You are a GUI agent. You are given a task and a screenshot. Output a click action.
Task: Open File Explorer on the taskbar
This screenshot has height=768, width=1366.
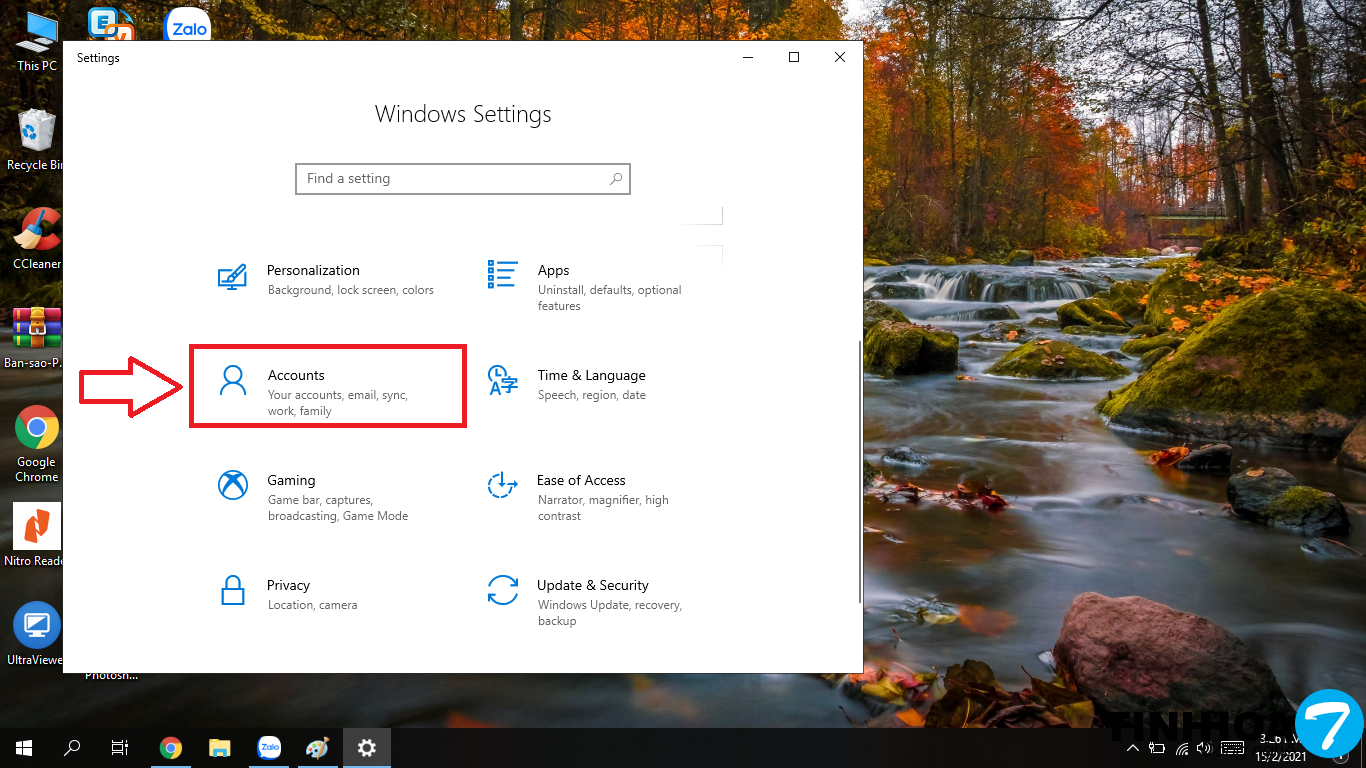click(220, 748)
